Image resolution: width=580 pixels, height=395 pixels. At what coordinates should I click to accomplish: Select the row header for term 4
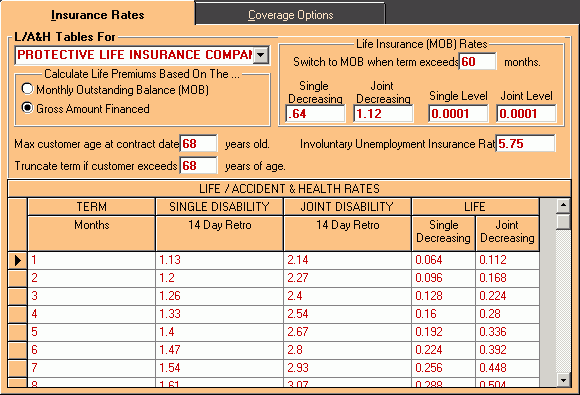pos(17,314)
